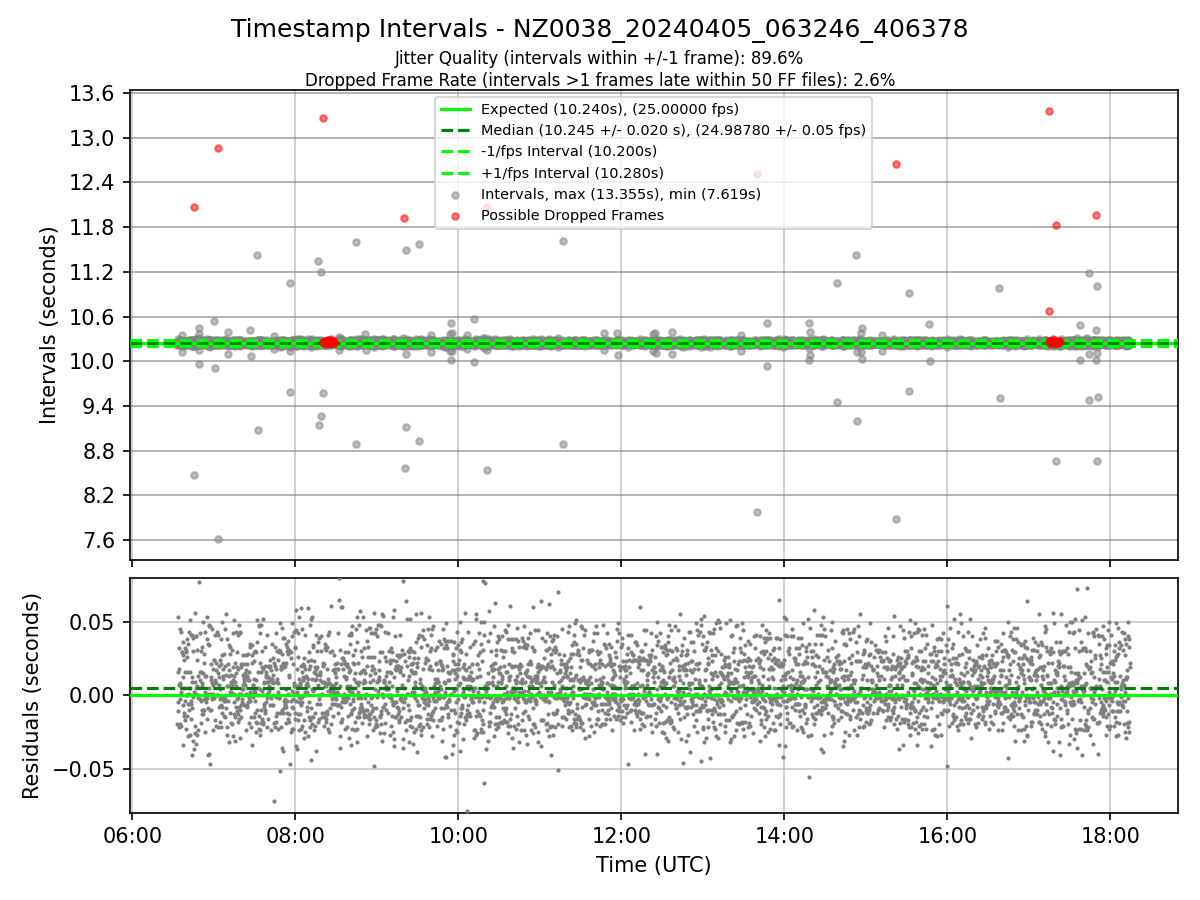
Task: Click the gray dot marker in the legend
Action: point(456,194)
